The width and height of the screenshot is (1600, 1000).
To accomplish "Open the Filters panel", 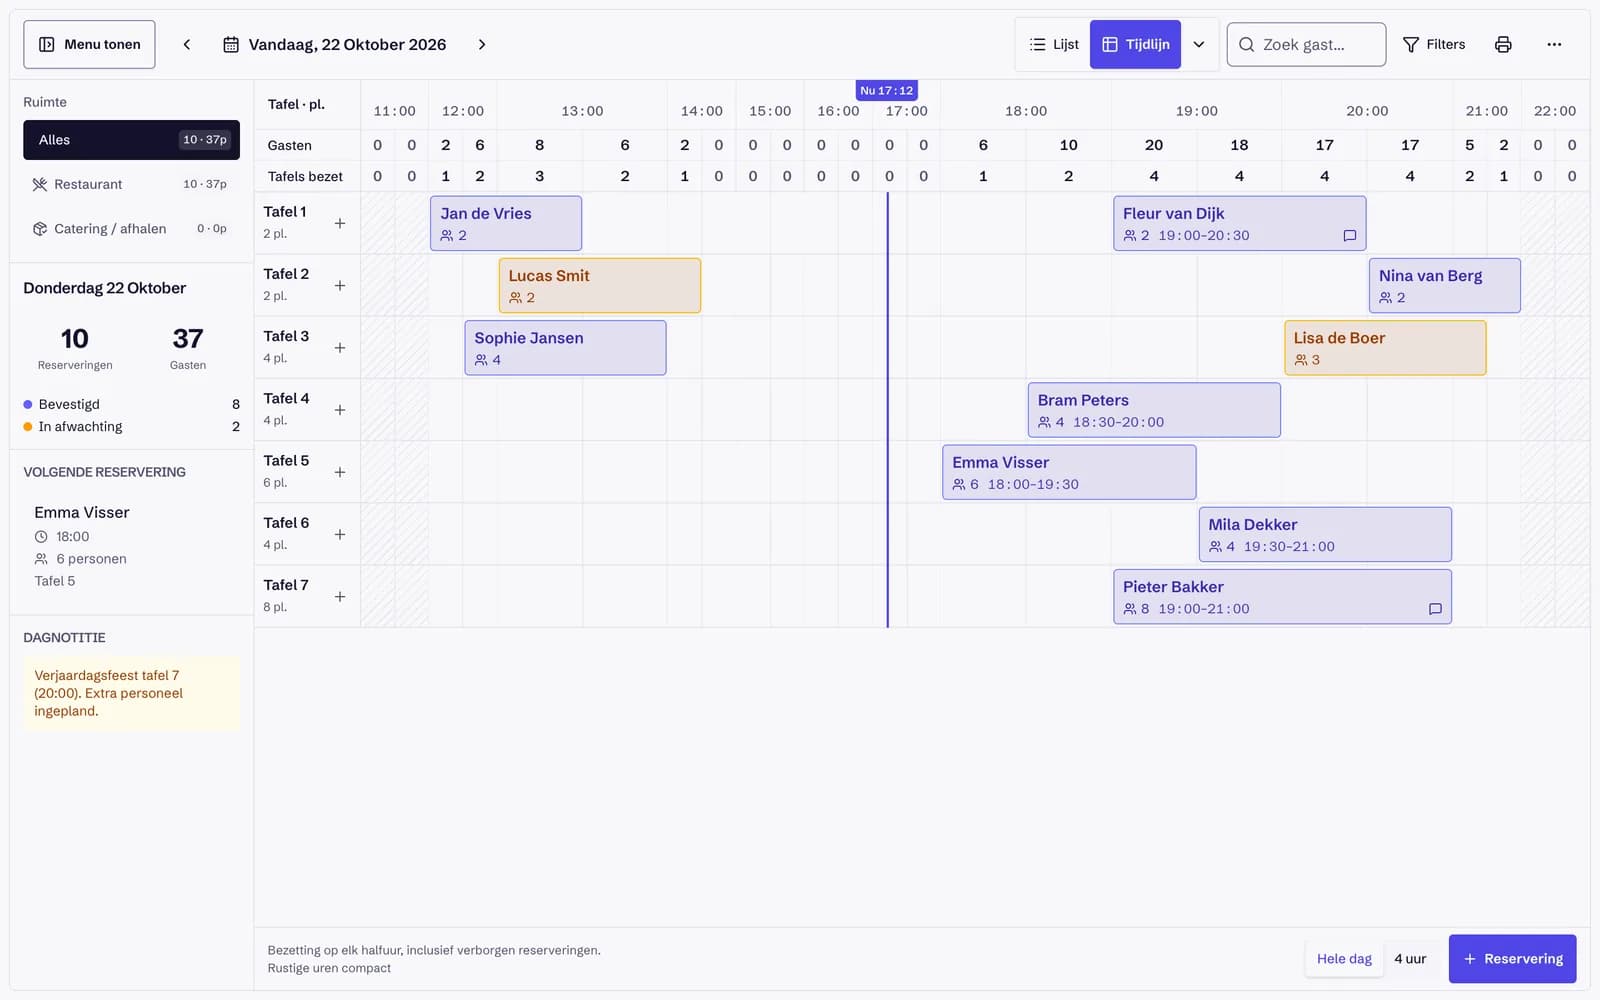I will 1434,44.
